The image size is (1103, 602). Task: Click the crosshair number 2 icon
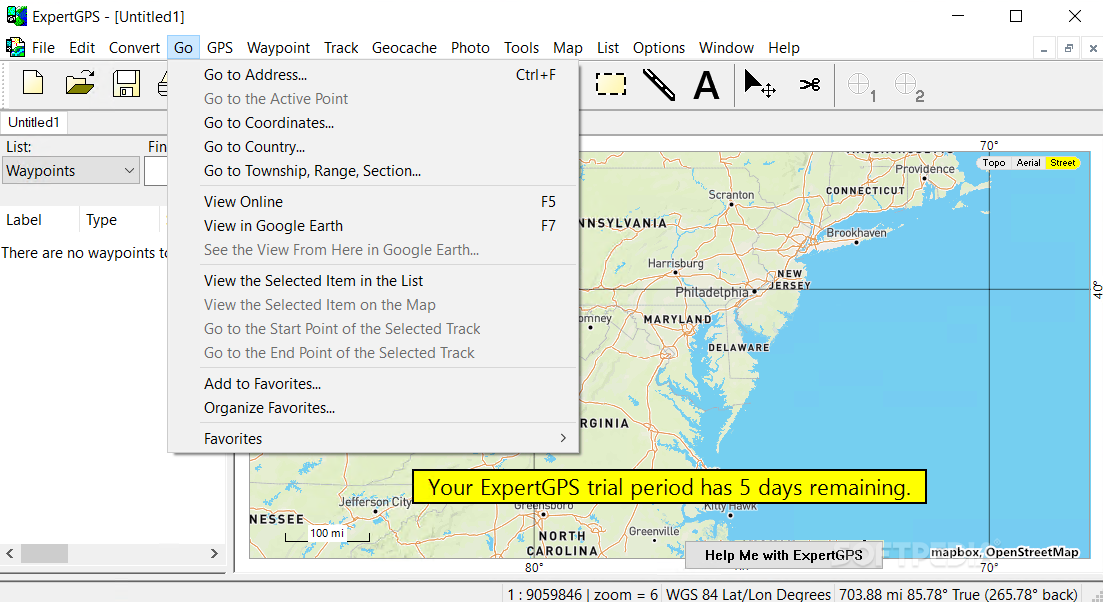tap(909, 87)
